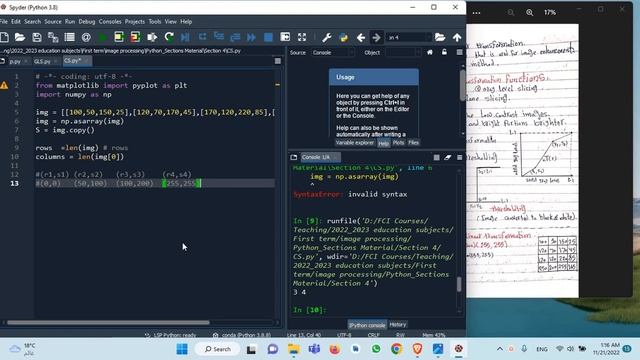Save the current file
The width and height of the screenshot is (640, 360).
pyautogui.click(x=37, y=38)
